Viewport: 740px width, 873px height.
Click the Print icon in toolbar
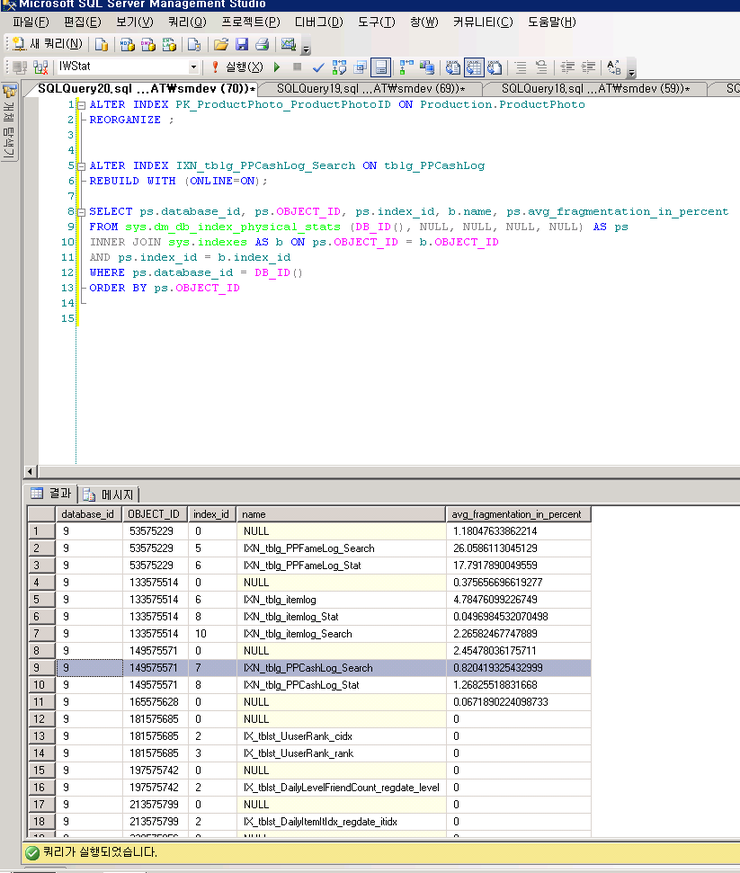262,44
